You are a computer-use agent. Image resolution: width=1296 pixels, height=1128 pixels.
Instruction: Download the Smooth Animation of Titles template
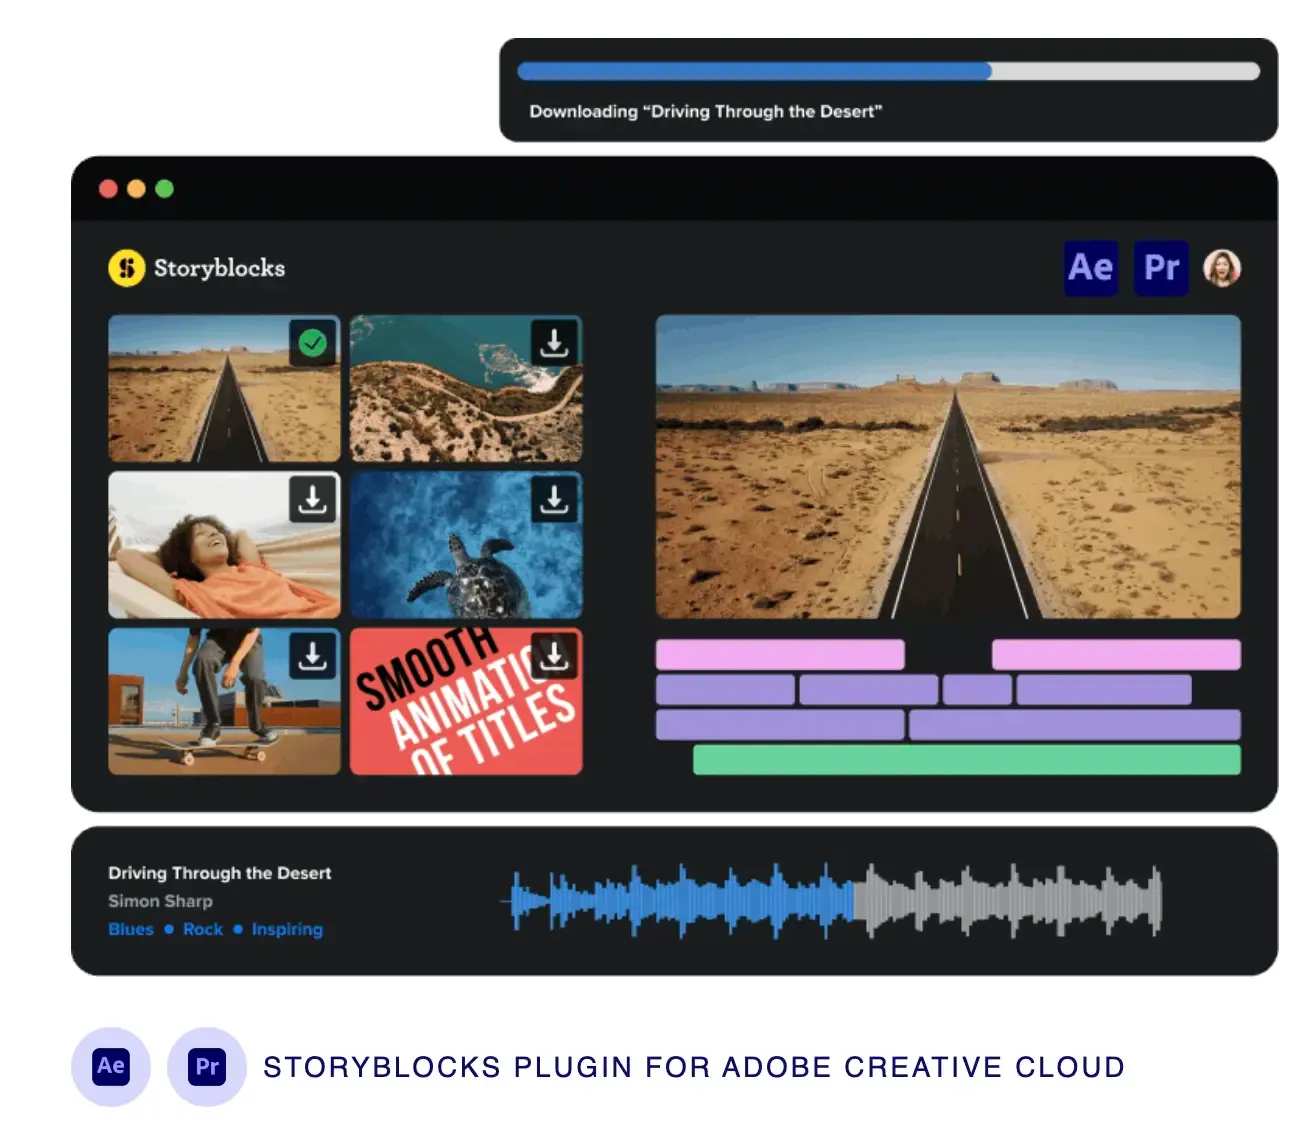[x=554, y=655]
